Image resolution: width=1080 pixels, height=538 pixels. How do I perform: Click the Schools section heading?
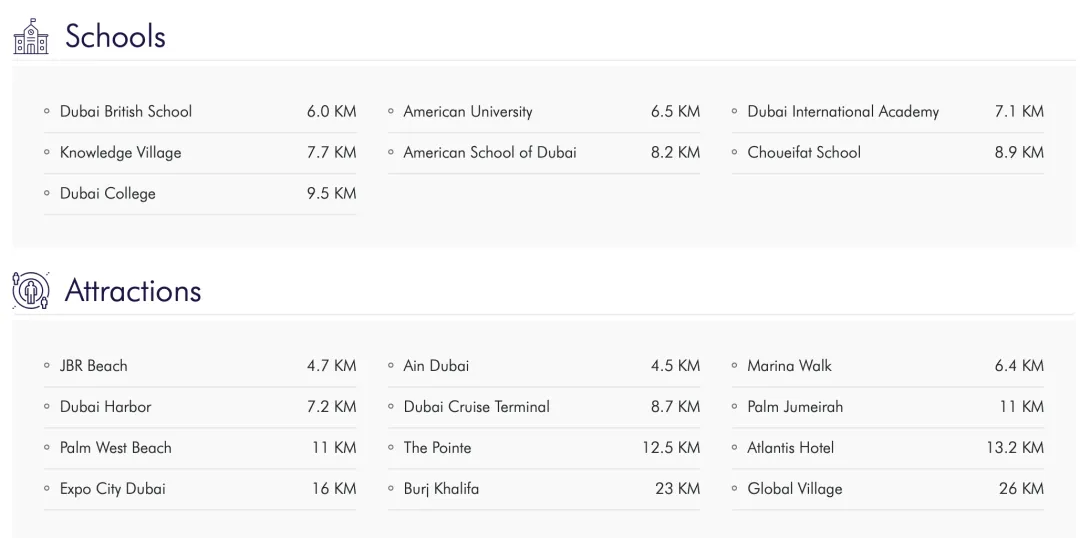(x=115, y=37)
